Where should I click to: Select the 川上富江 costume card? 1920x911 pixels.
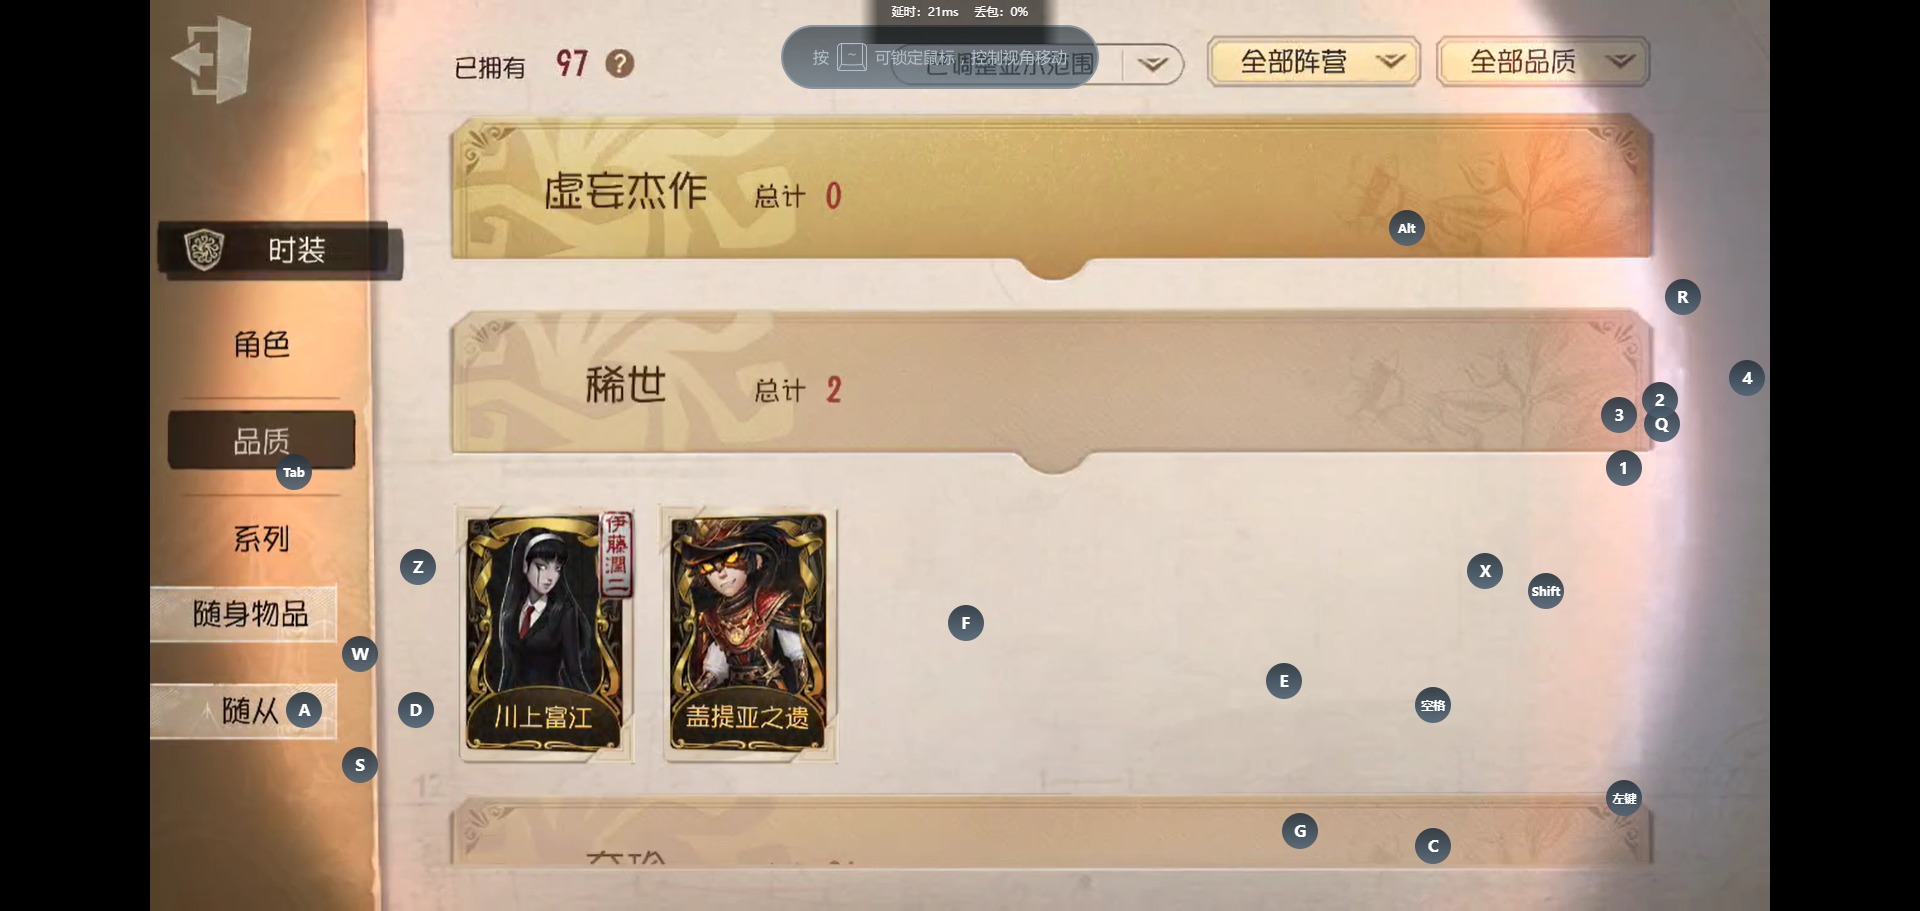(546, 635)
